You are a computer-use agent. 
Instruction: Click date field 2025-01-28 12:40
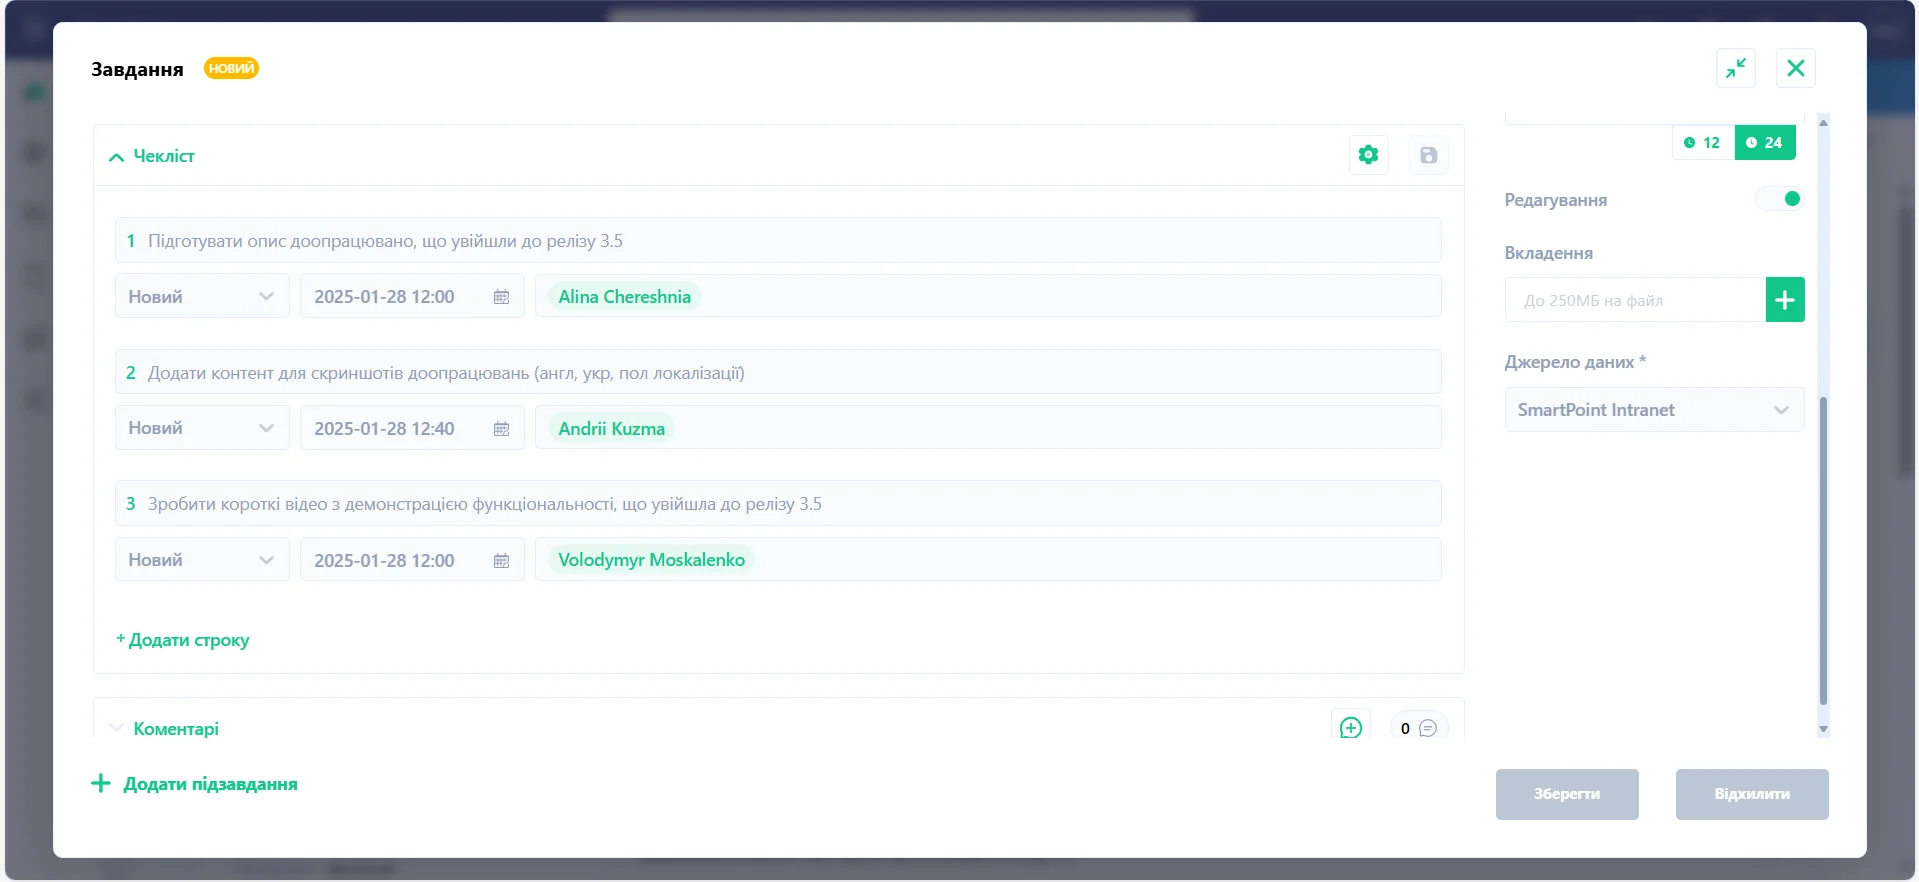point(412,428)
